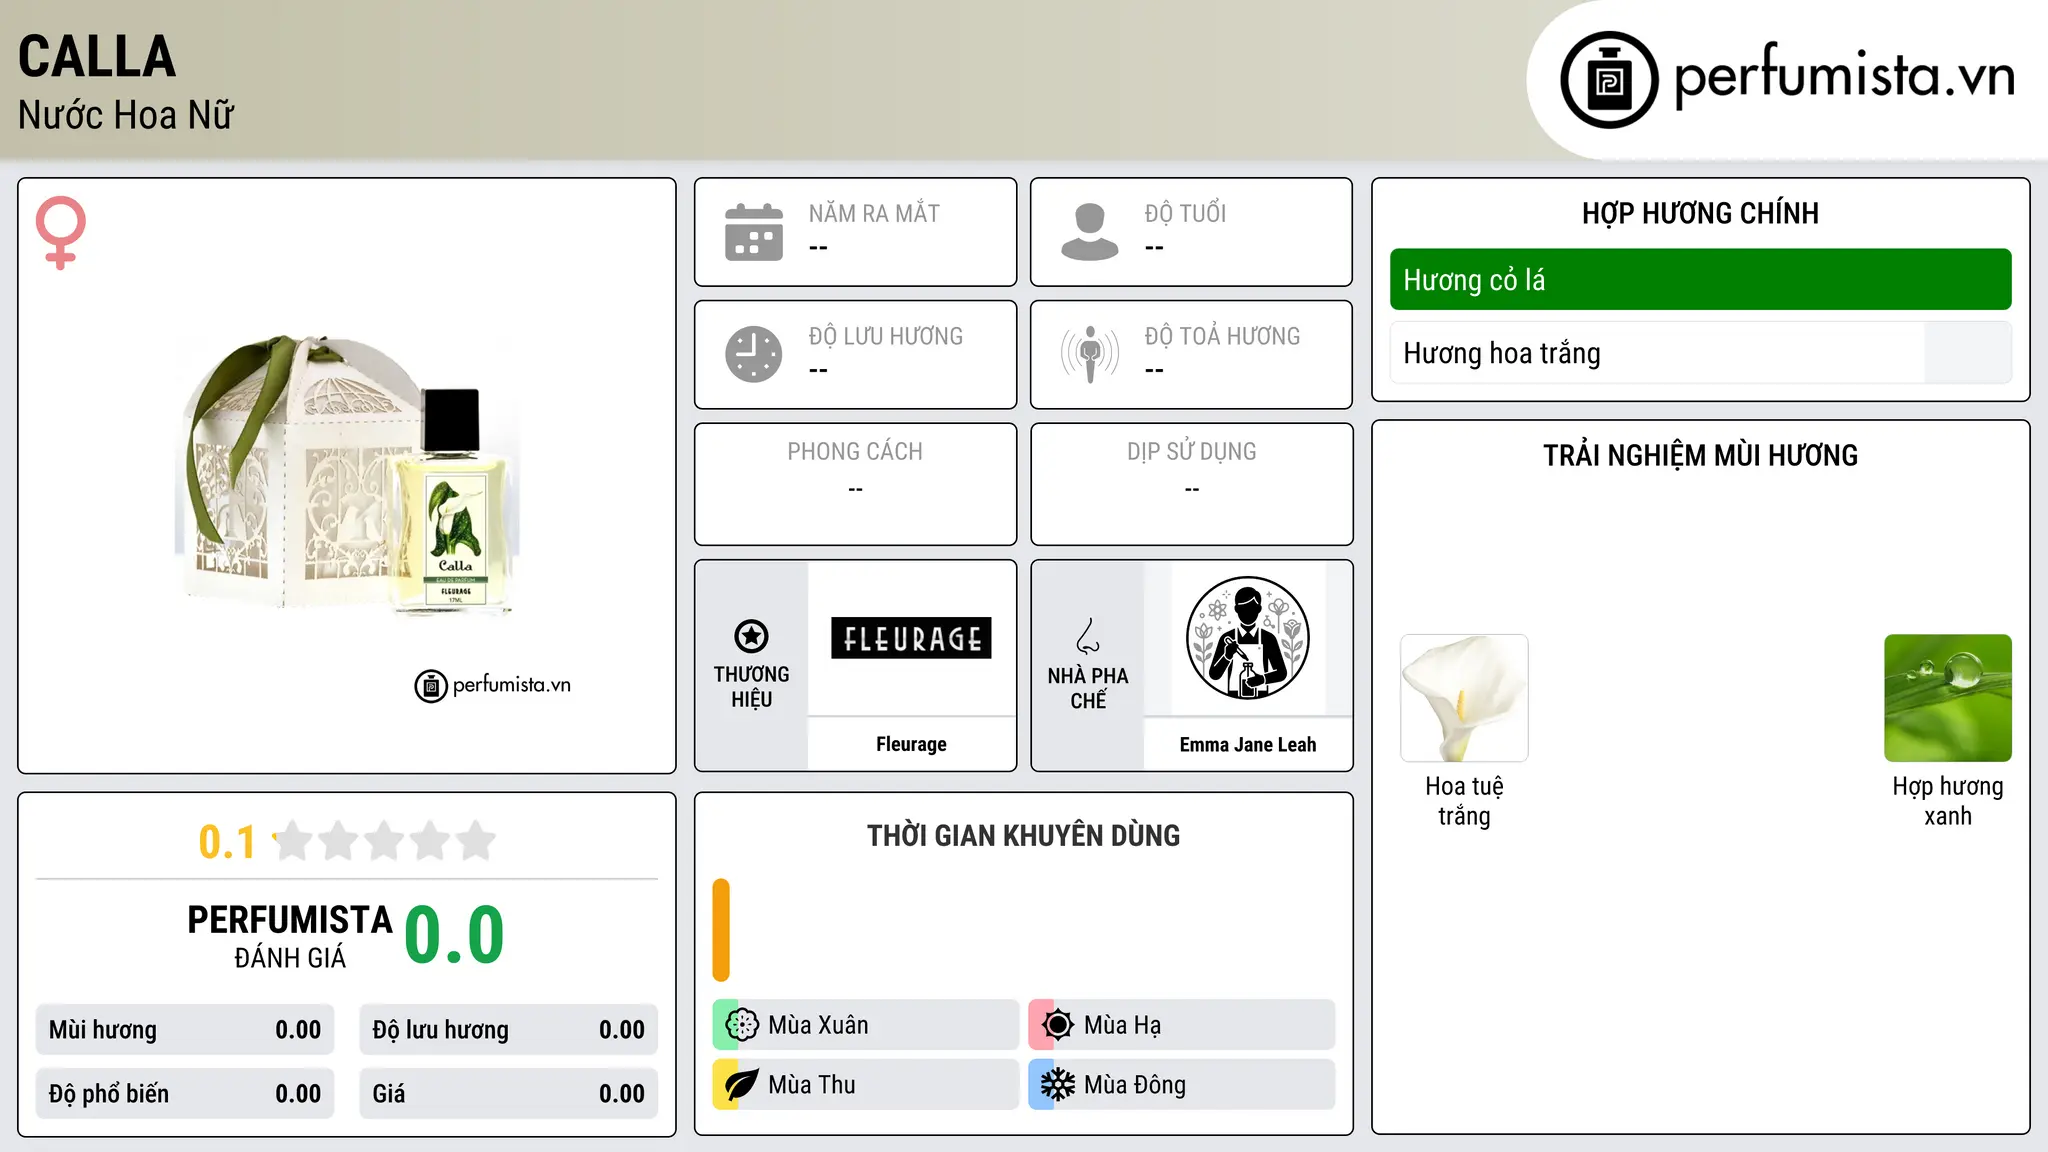This screenshot has height=1152, width=2048.
Task: Click the snowflake icon for Mùa Đông
Action: [1058, 1085]
